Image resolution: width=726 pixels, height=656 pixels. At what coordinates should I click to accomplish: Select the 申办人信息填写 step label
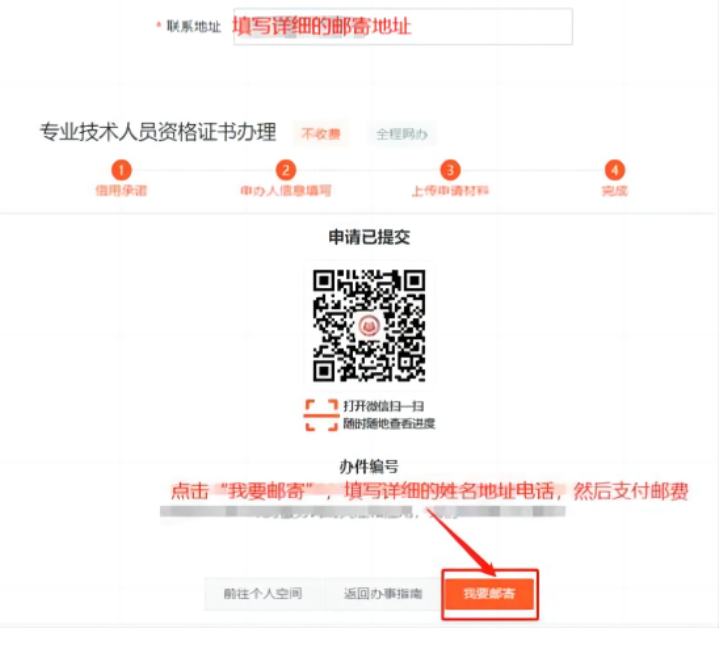(286, 191)
